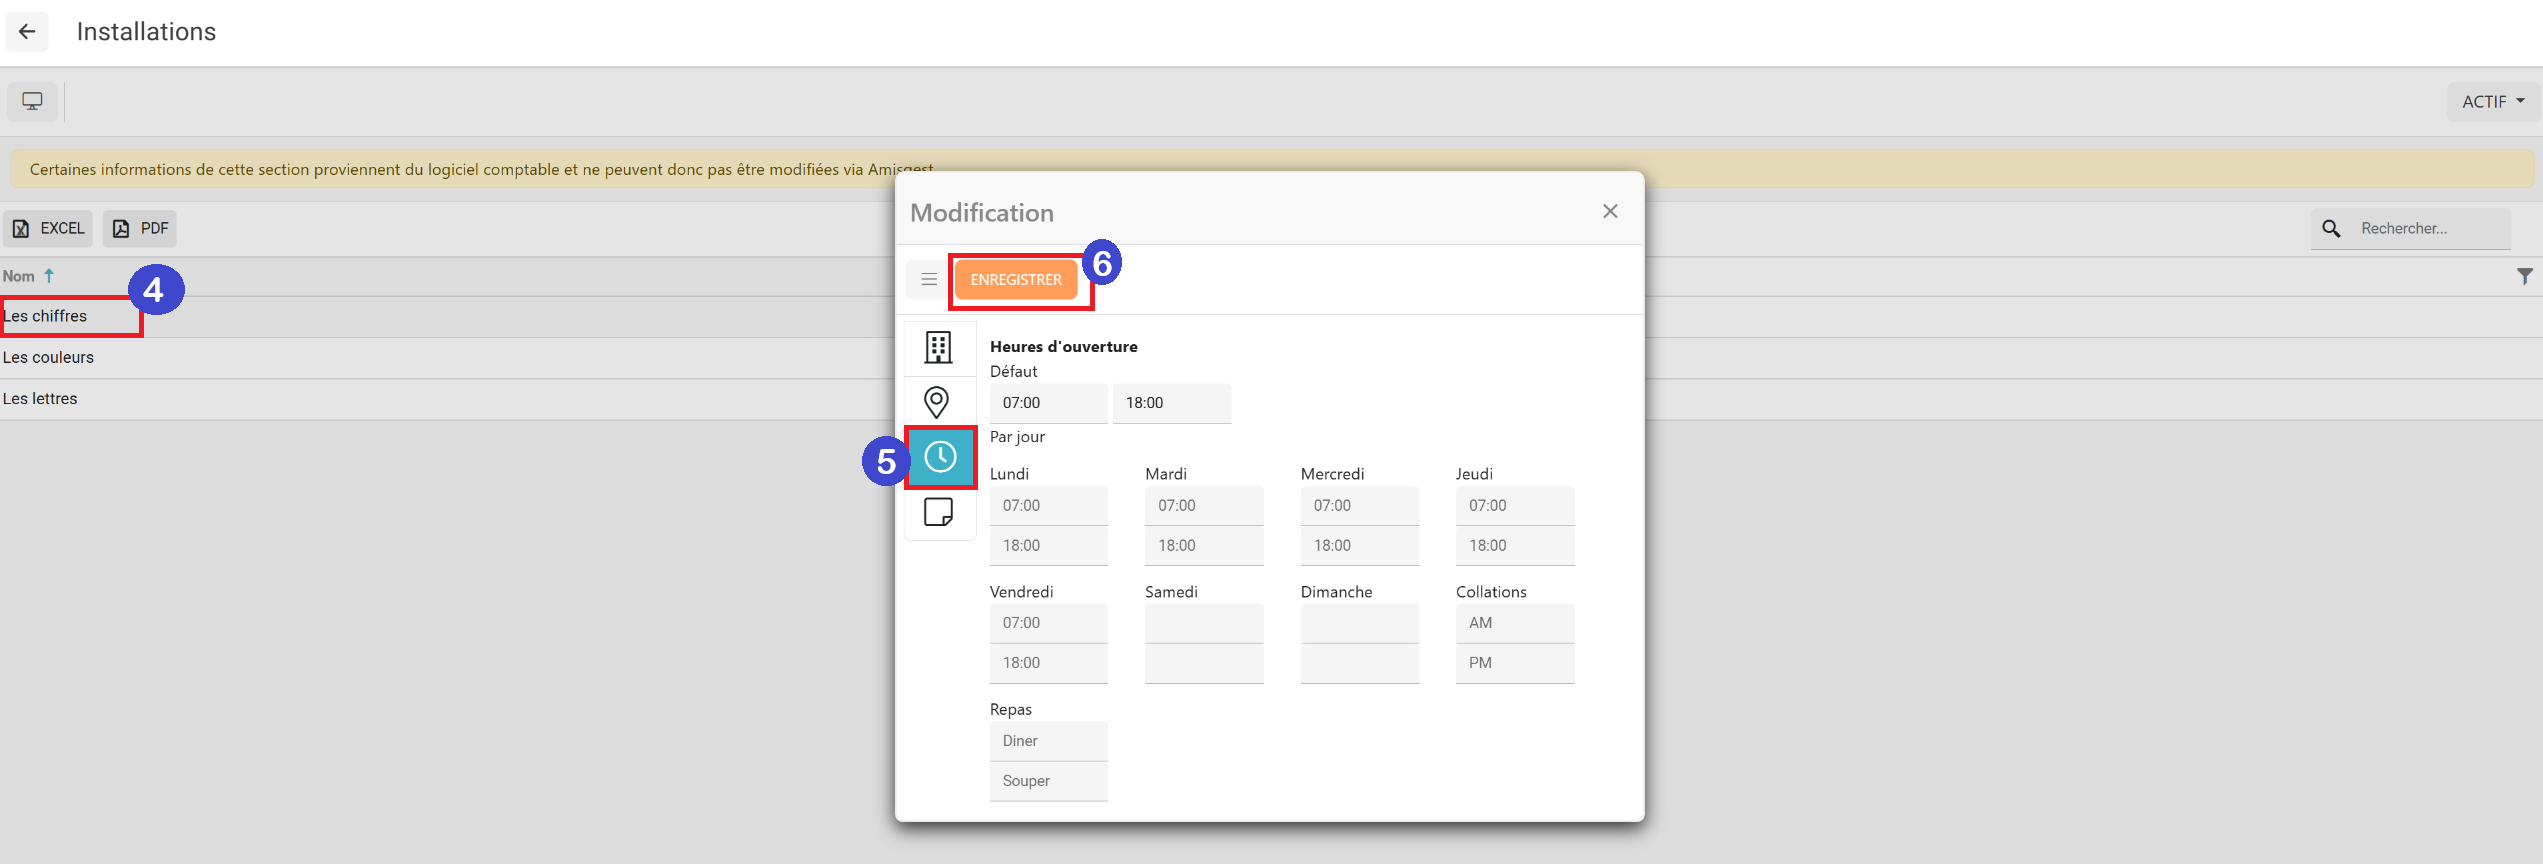Open the building information tab icon
2543x864 pixels.
click(x=938, y=348)
